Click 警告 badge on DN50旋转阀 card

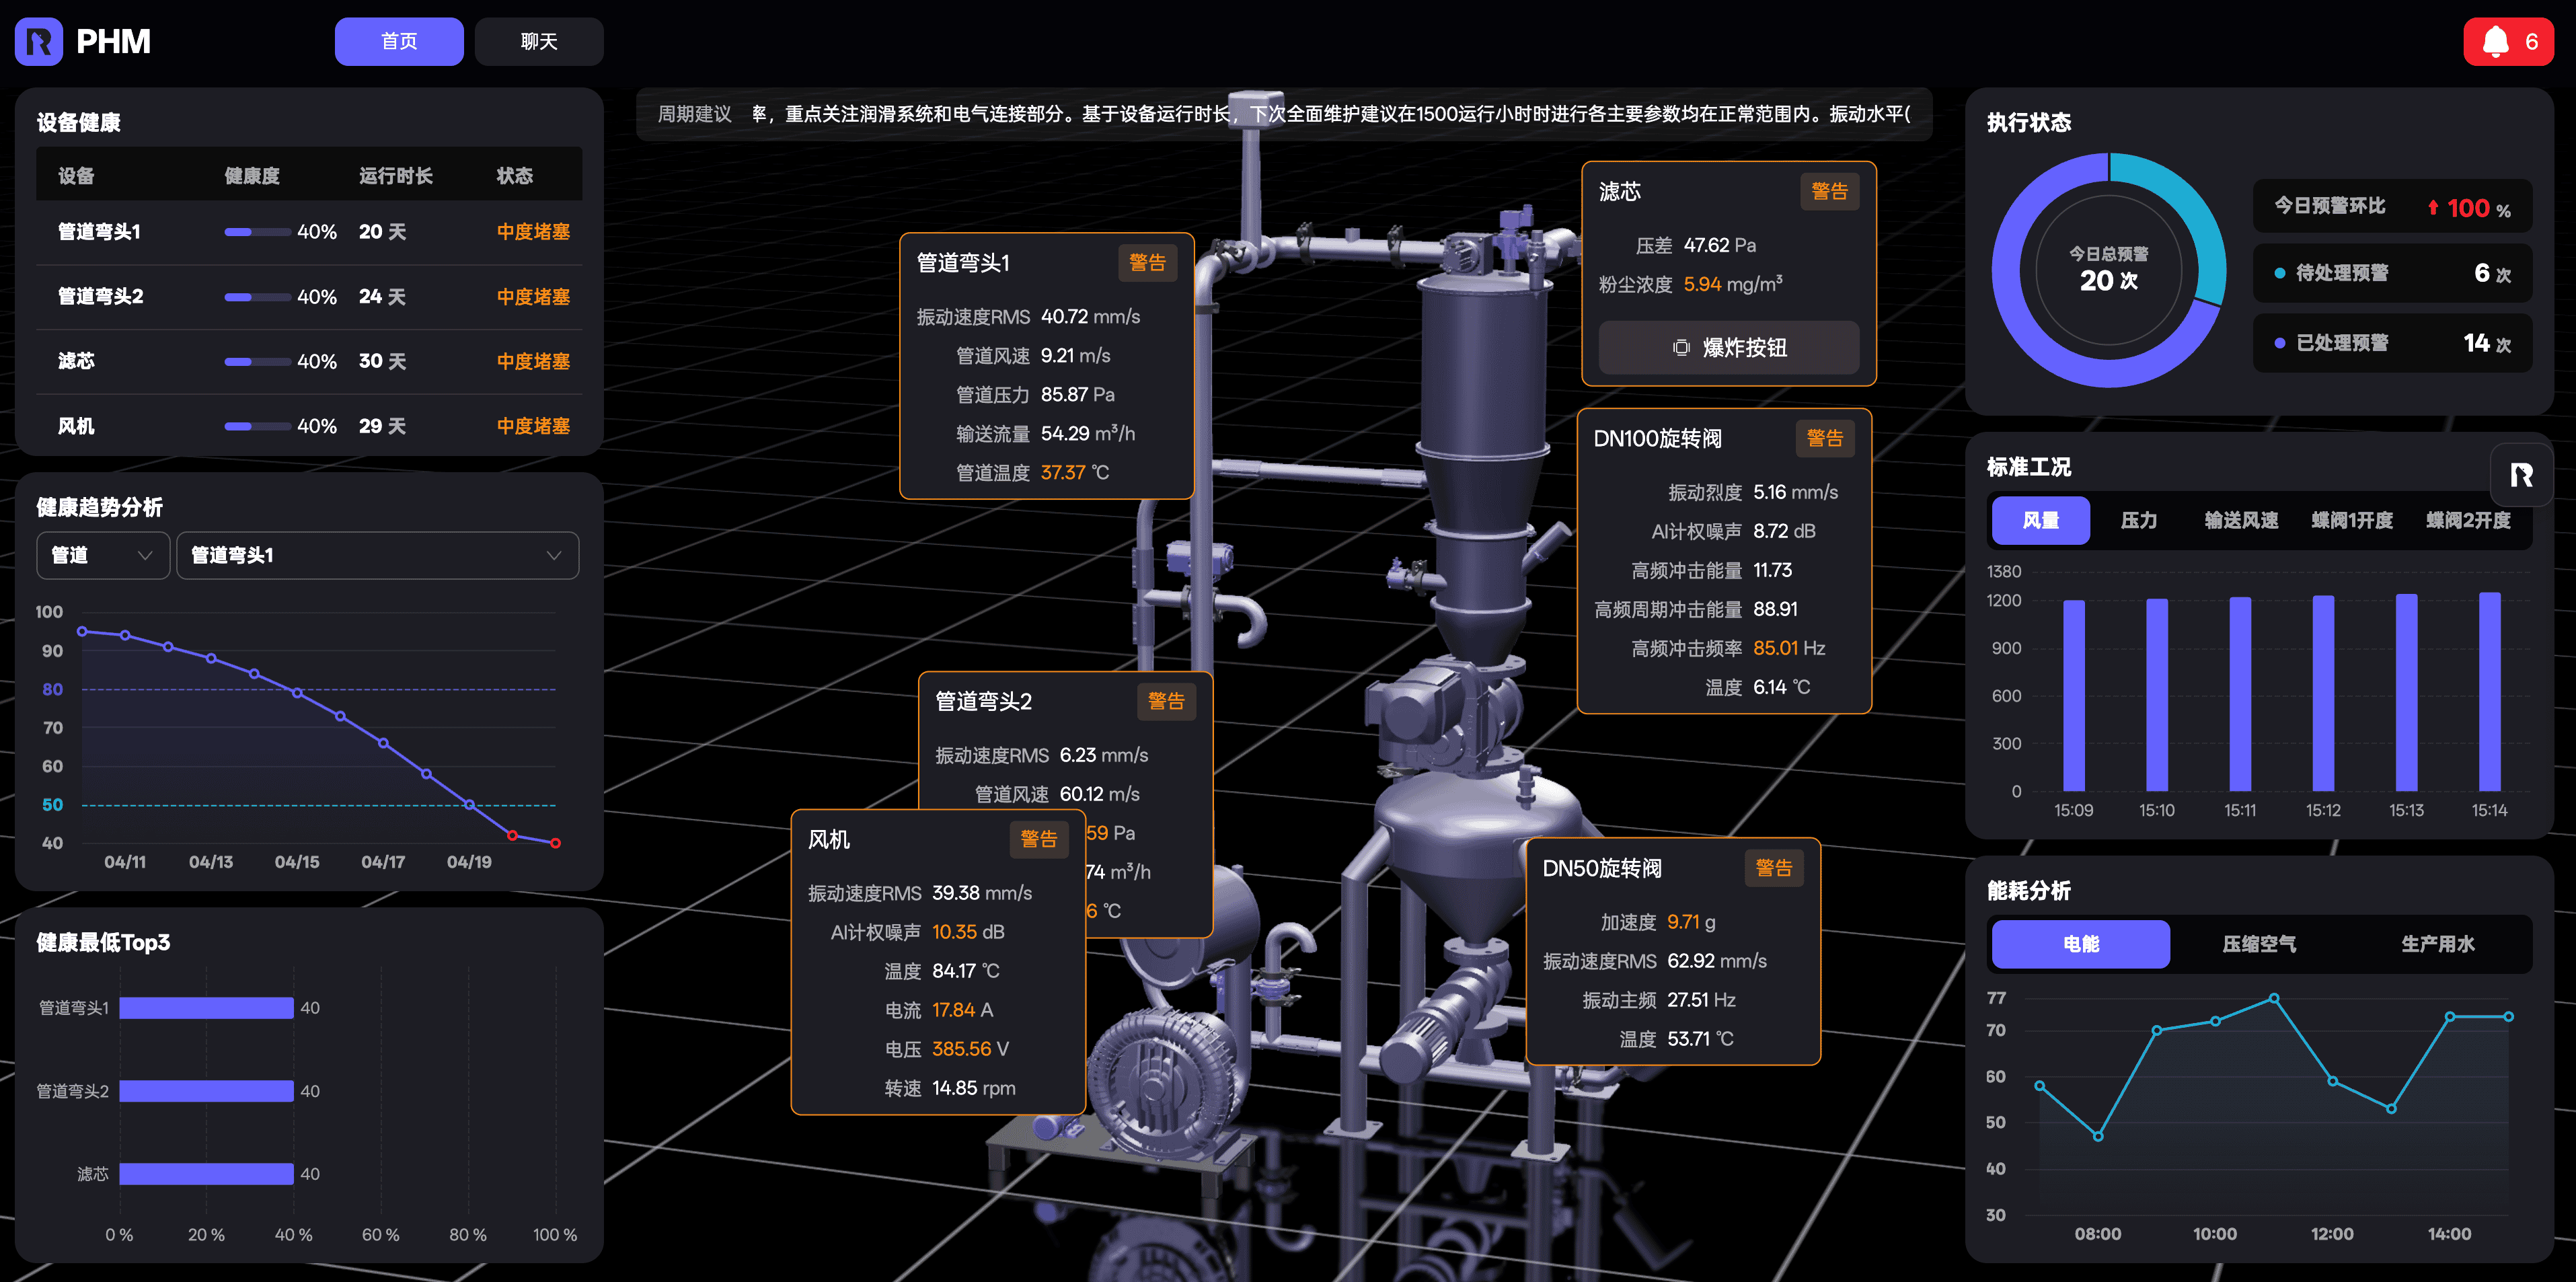[1774, 868]
